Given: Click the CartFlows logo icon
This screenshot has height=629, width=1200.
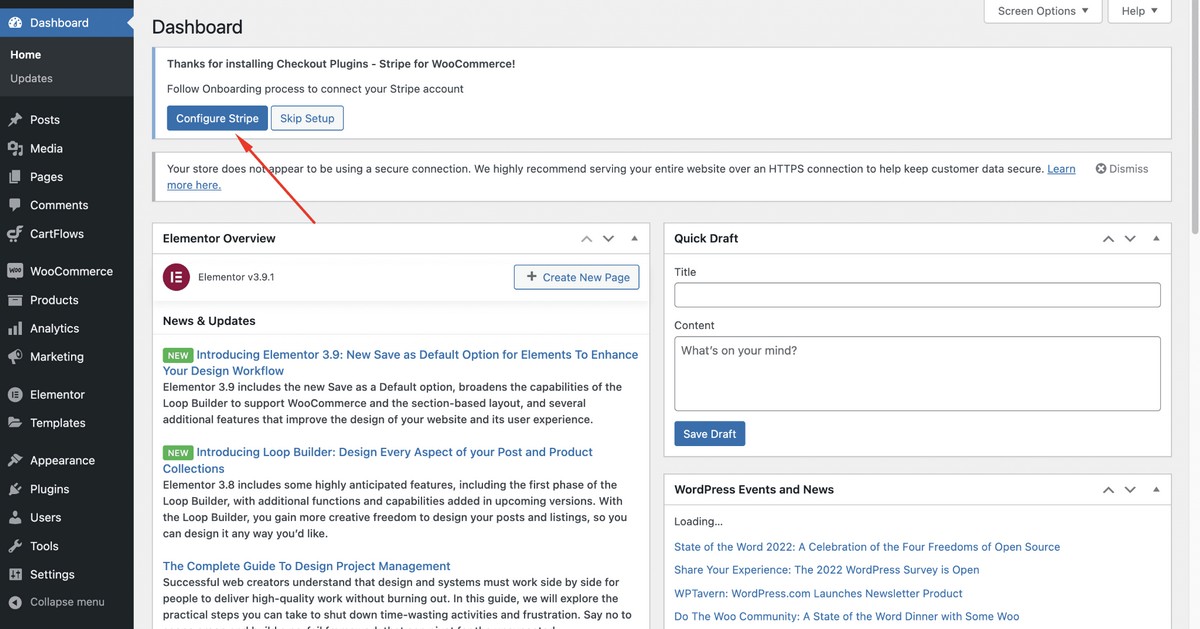Looking at the screenshot, I should 15,233.
